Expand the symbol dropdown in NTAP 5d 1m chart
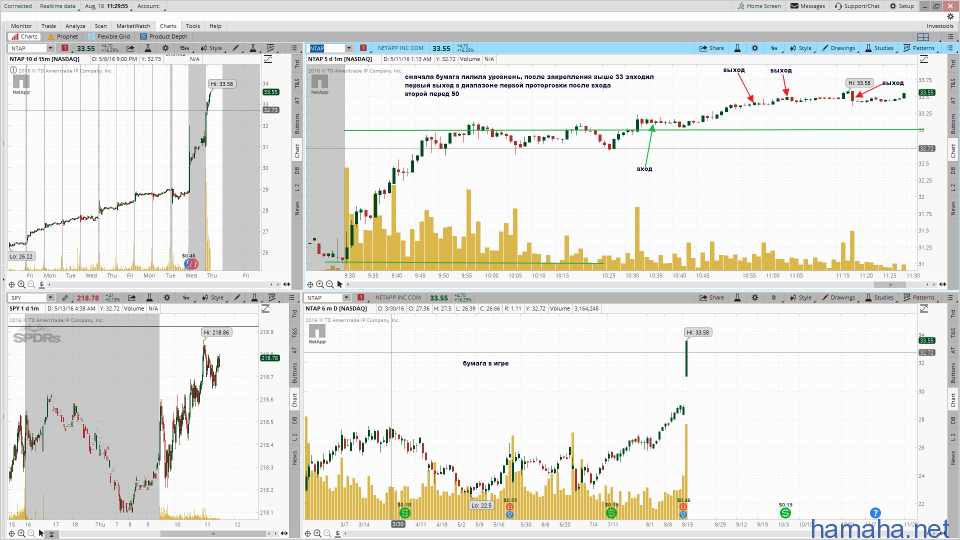Screen dimensions: 960x540 348,48
